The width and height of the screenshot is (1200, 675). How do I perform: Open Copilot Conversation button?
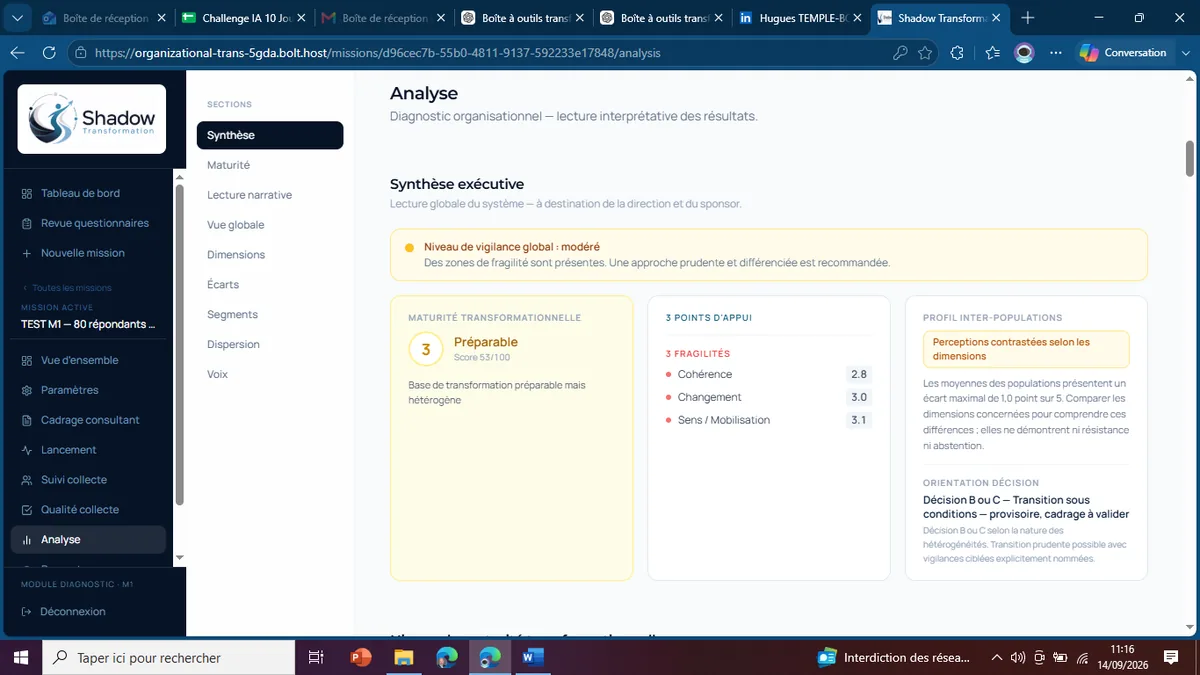point(1124,53)
